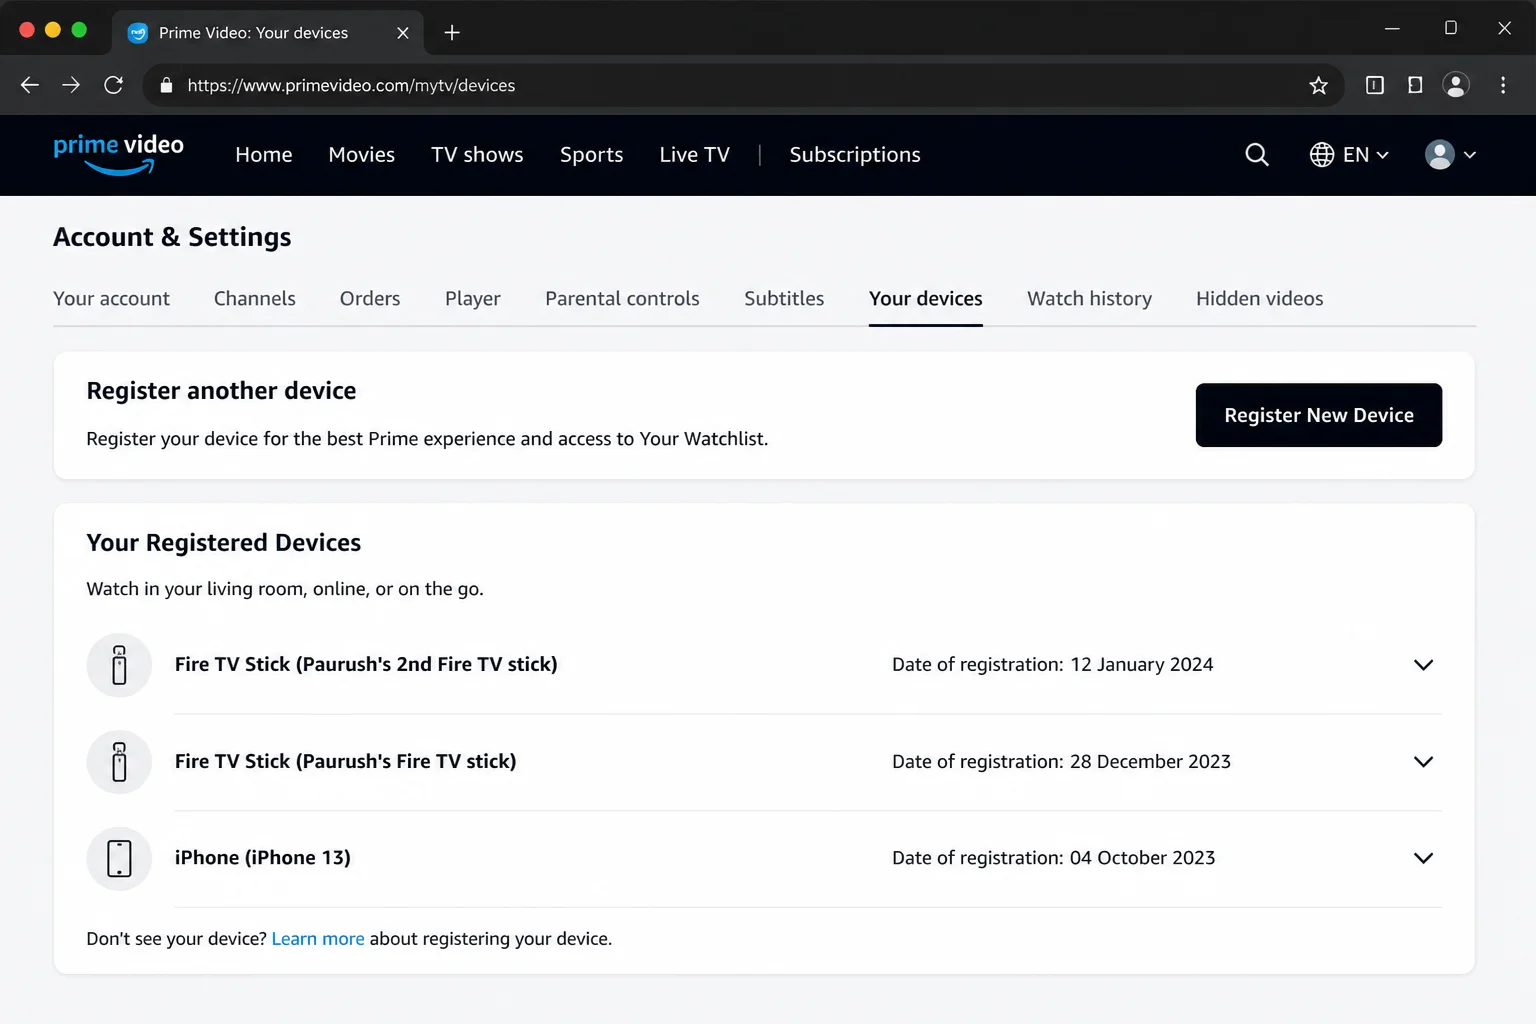The image size is (1536, 1024).
Task: Switch to Subtitles tab
Action: click(x=784, y=299)
